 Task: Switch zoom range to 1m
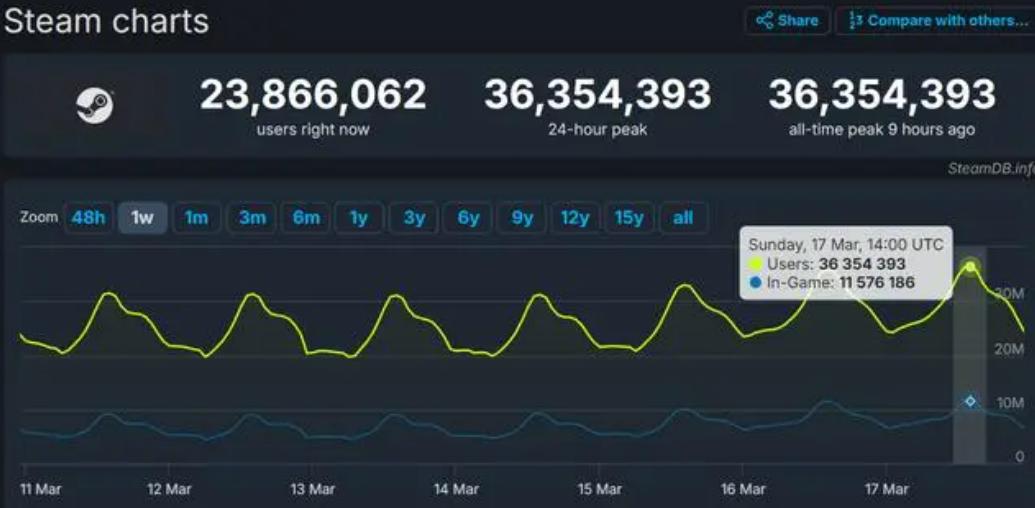pyautogui.click(x=196, y=218)
